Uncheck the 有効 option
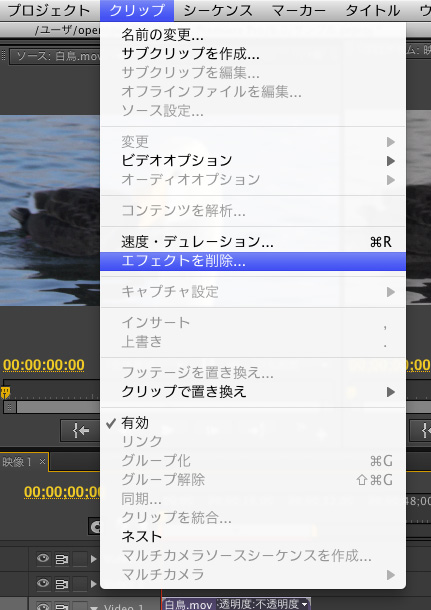Image resolution: width=431 pixels, height=610 pixels. (x=253, y=423)
